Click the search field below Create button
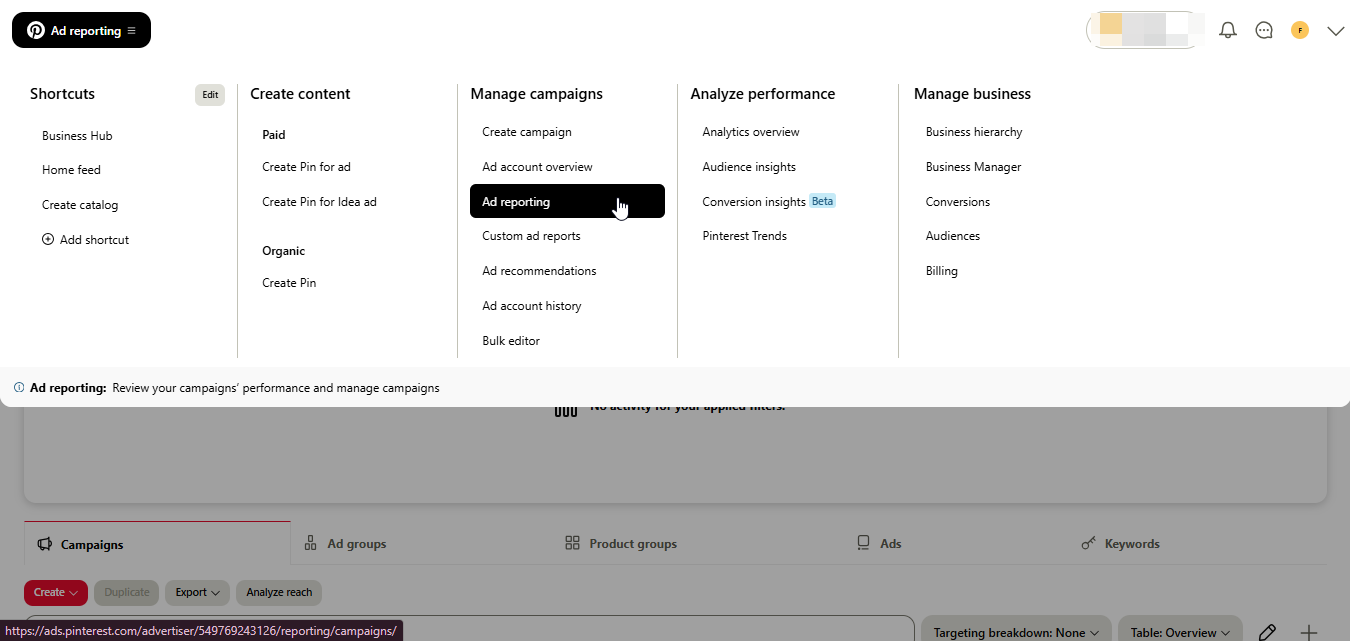This screenshot has height=641, width=1350. 468,629
